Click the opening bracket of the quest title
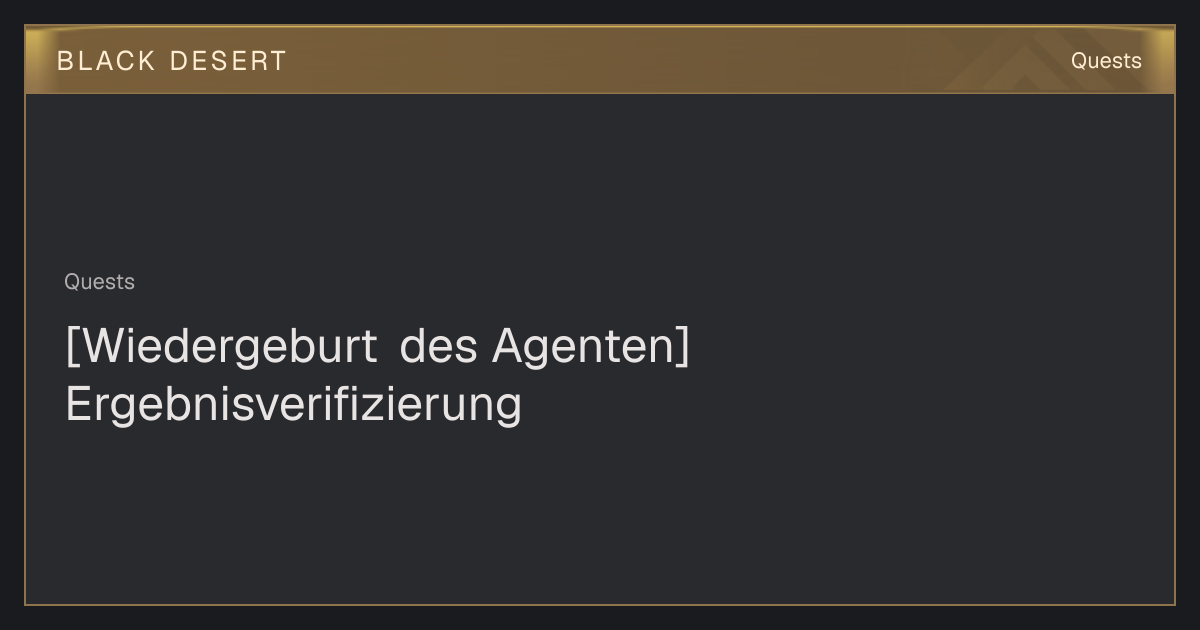1200x630 pixels. coord(71,347)
